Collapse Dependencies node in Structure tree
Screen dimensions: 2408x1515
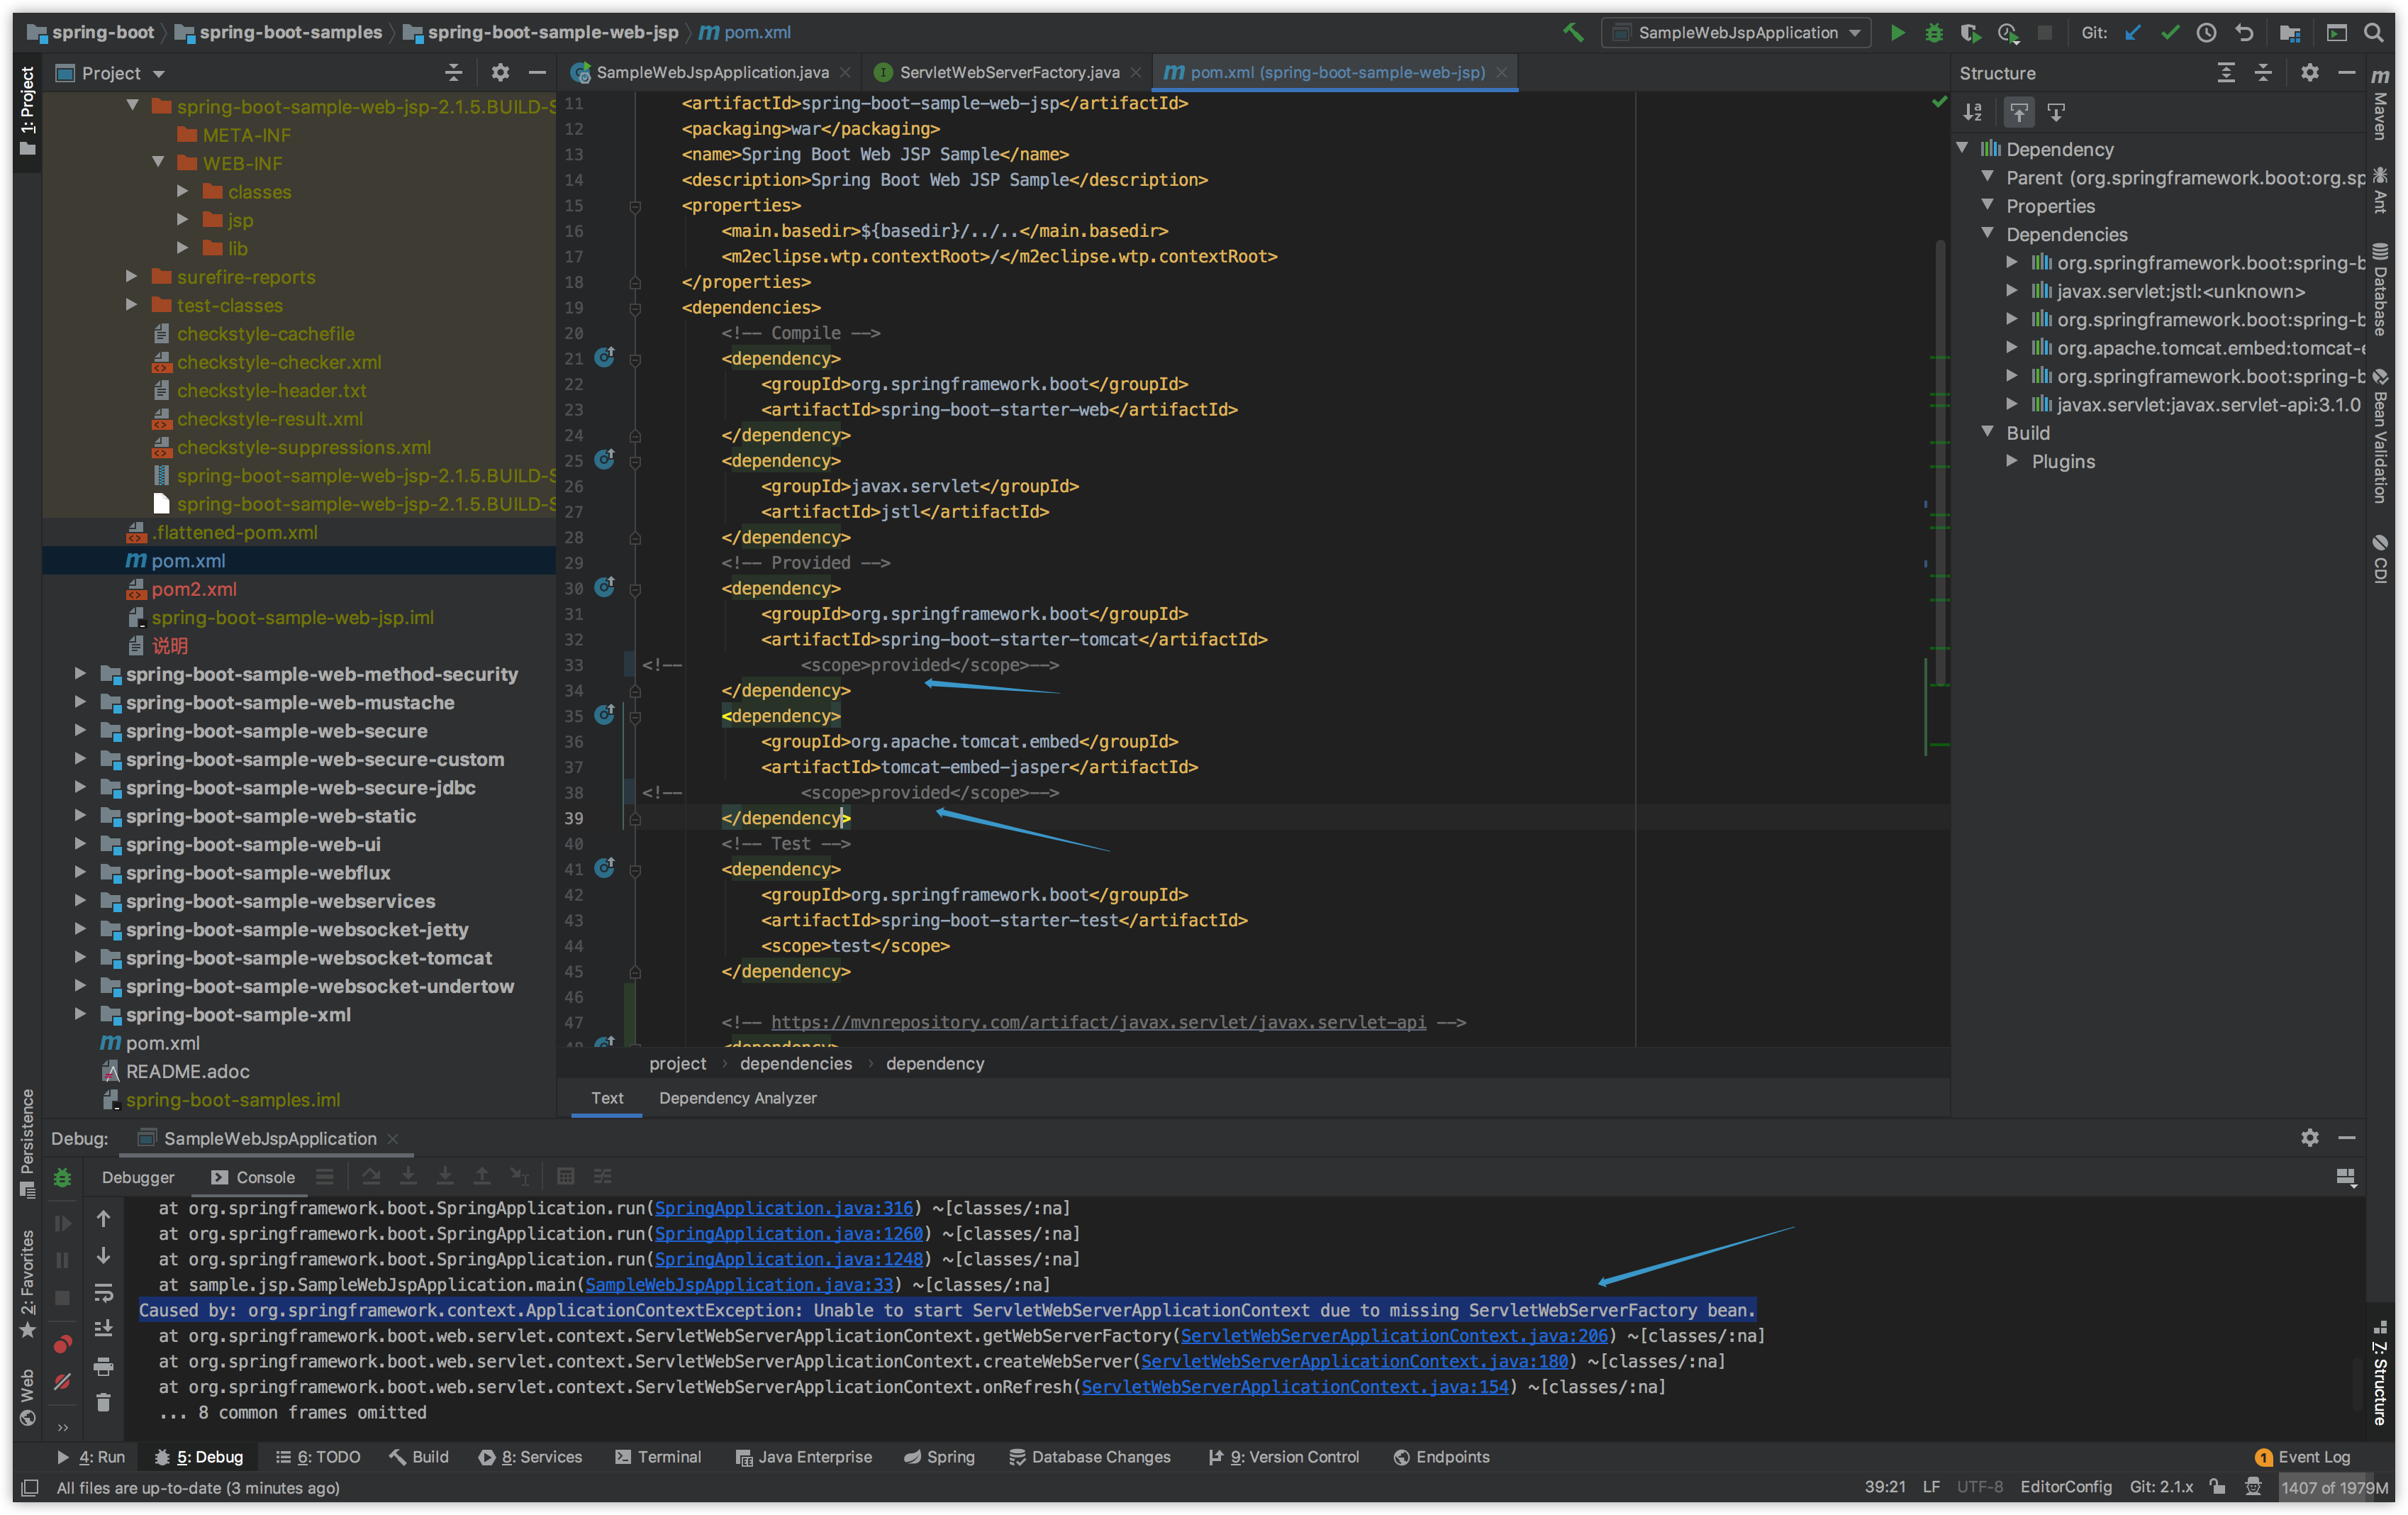pyautogui.click(x=1988, y=234)
